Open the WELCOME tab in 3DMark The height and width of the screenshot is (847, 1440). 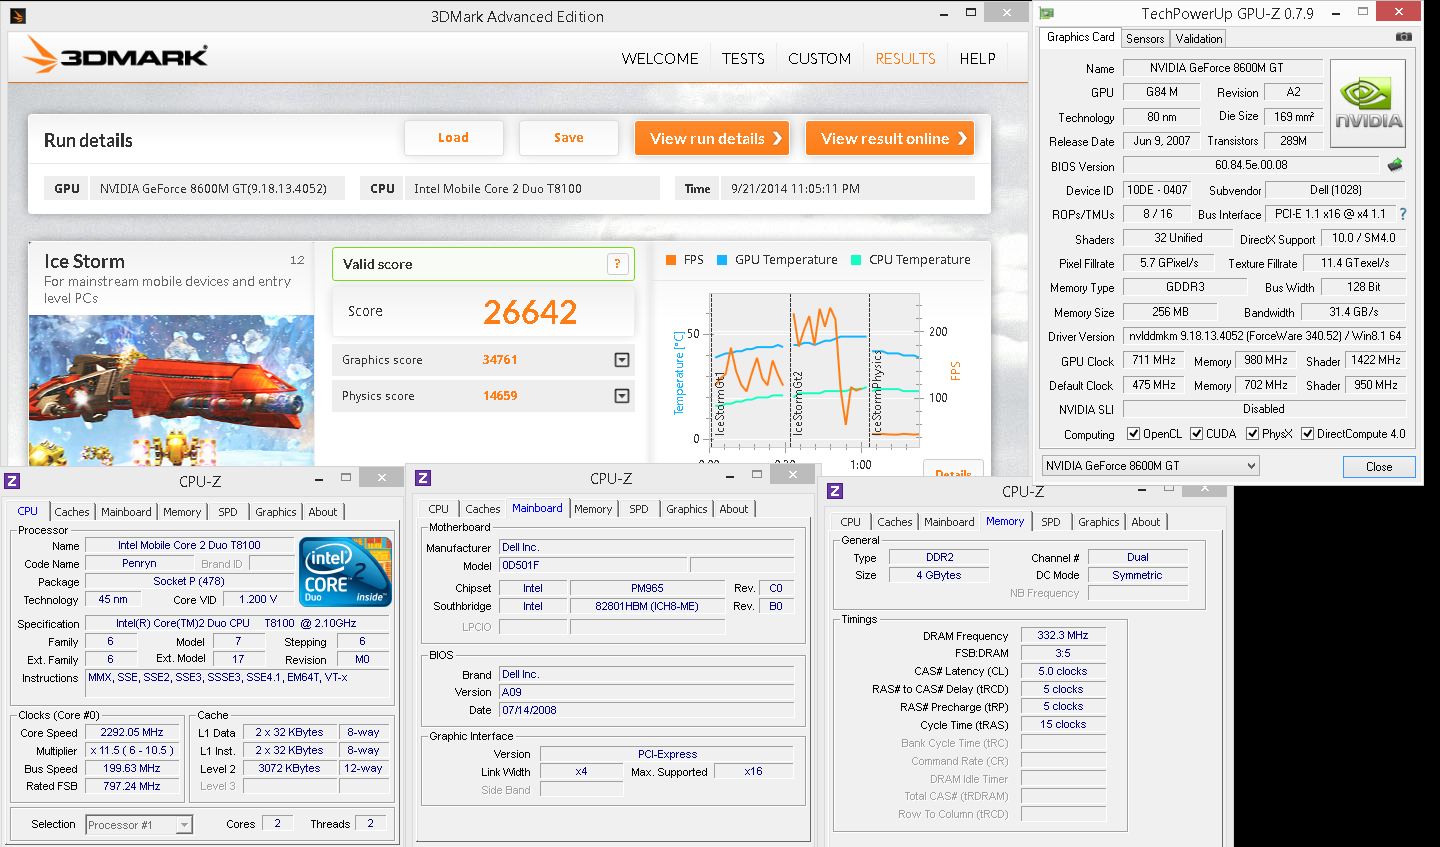point(660,59)
